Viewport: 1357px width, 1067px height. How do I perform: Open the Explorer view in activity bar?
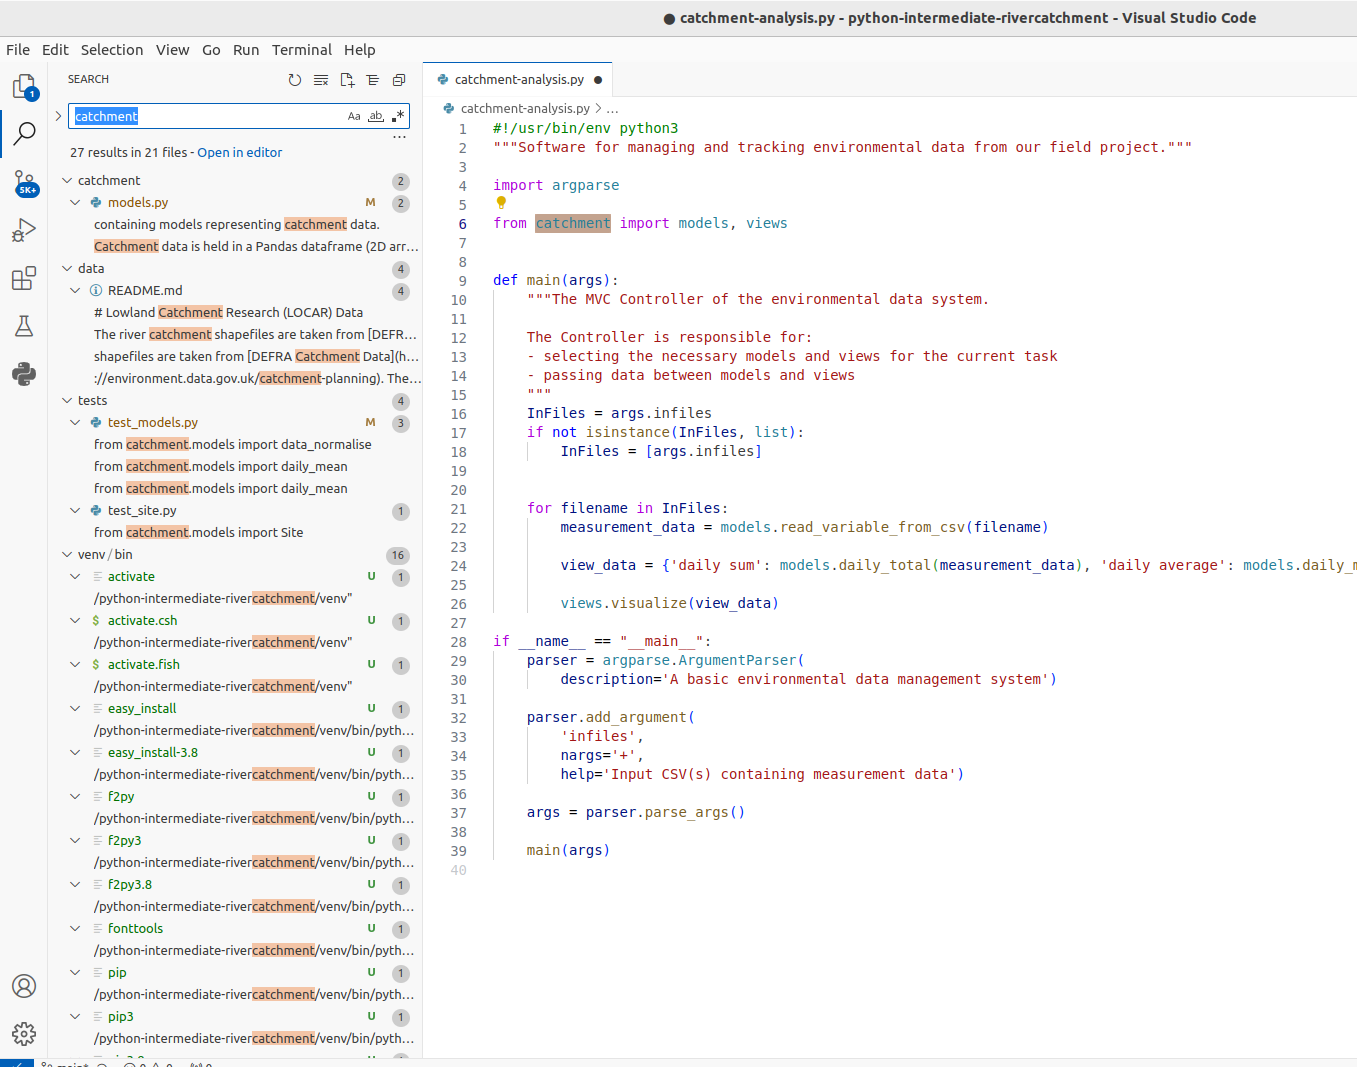coord(24,87)
